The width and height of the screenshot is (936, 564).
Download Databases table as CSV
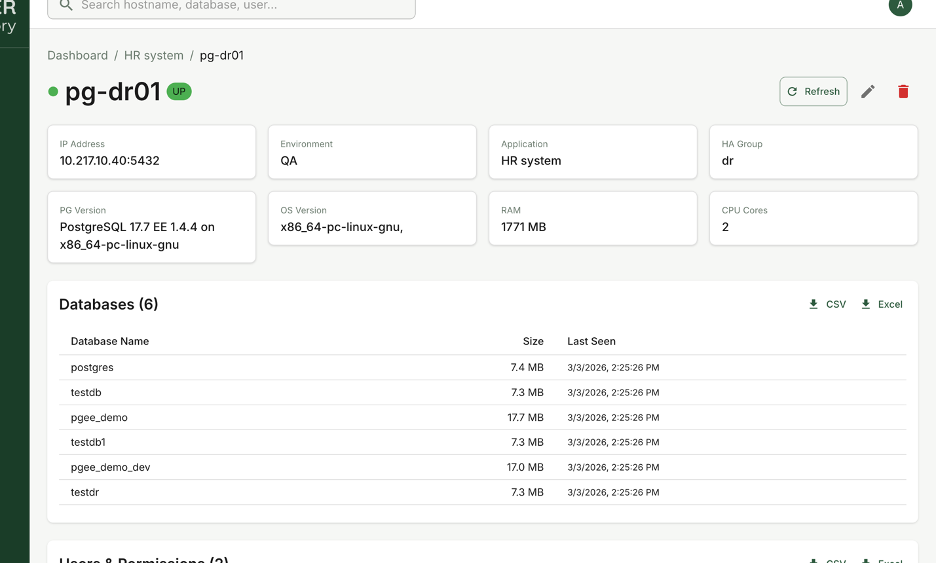point(827,304)
